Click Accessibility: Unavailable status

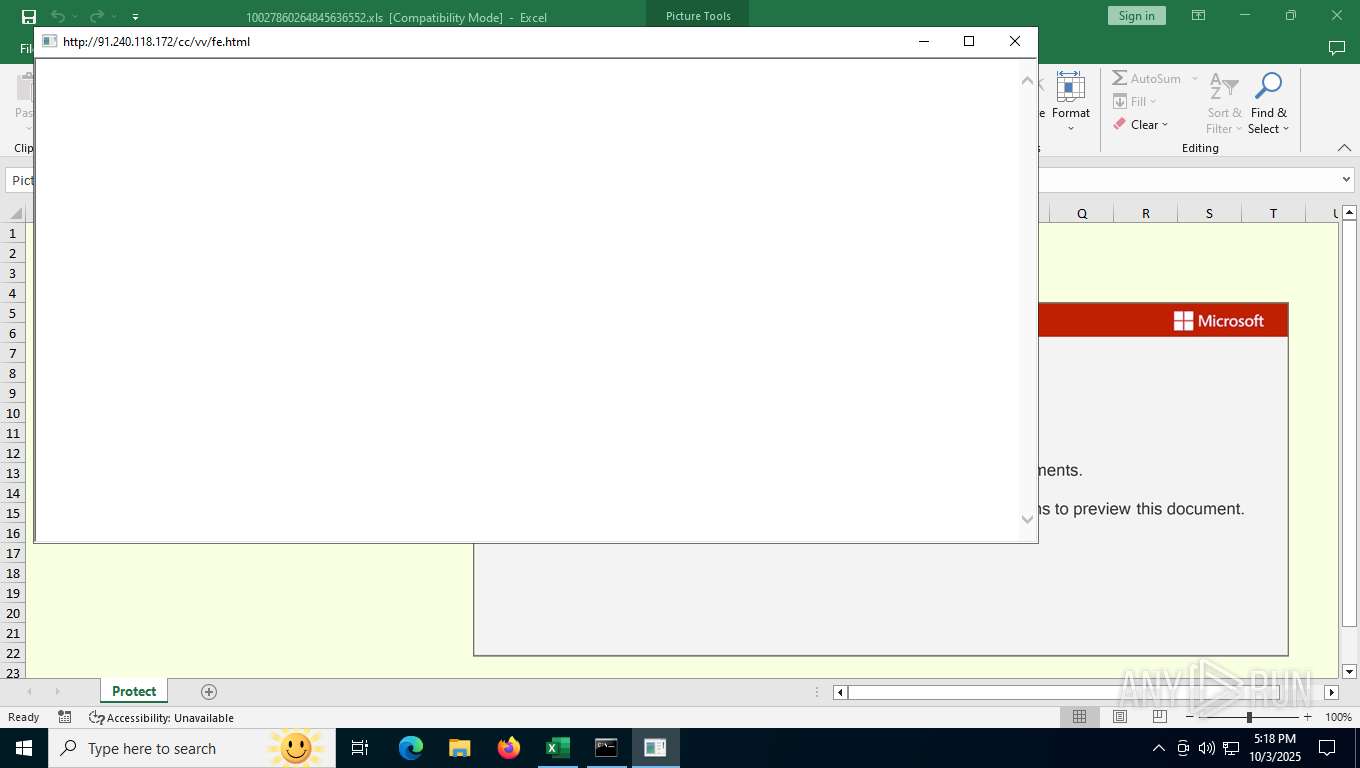(x=161, y=717)
